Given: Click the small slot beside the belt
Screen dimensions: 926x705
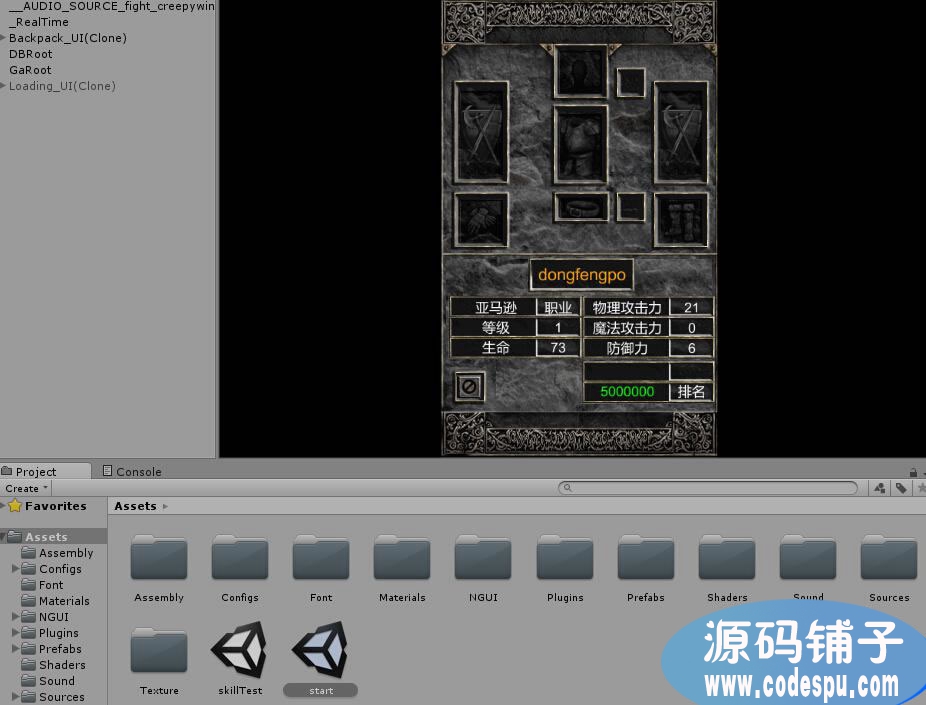Looking at the screenshot, I should (x=631, y=207).
